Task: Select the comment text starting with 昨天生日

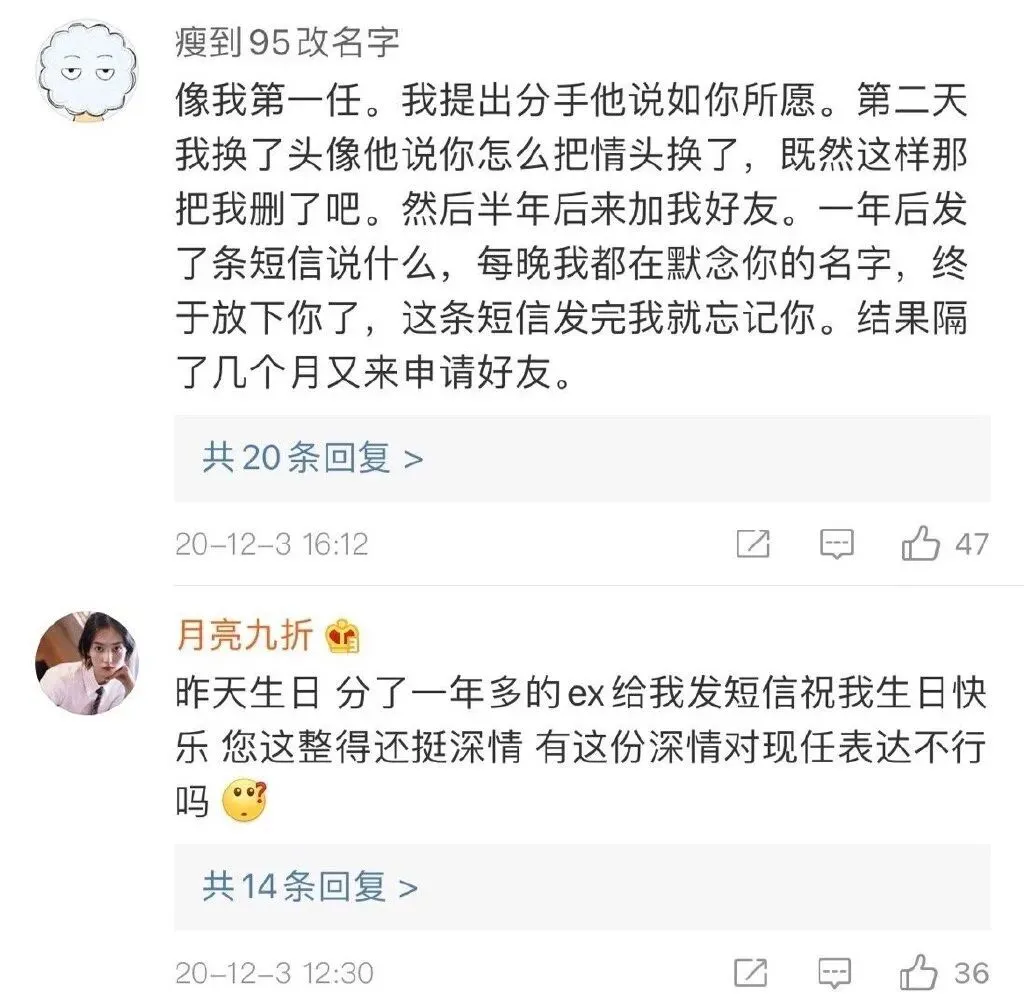Action: (x=581, y=747)
